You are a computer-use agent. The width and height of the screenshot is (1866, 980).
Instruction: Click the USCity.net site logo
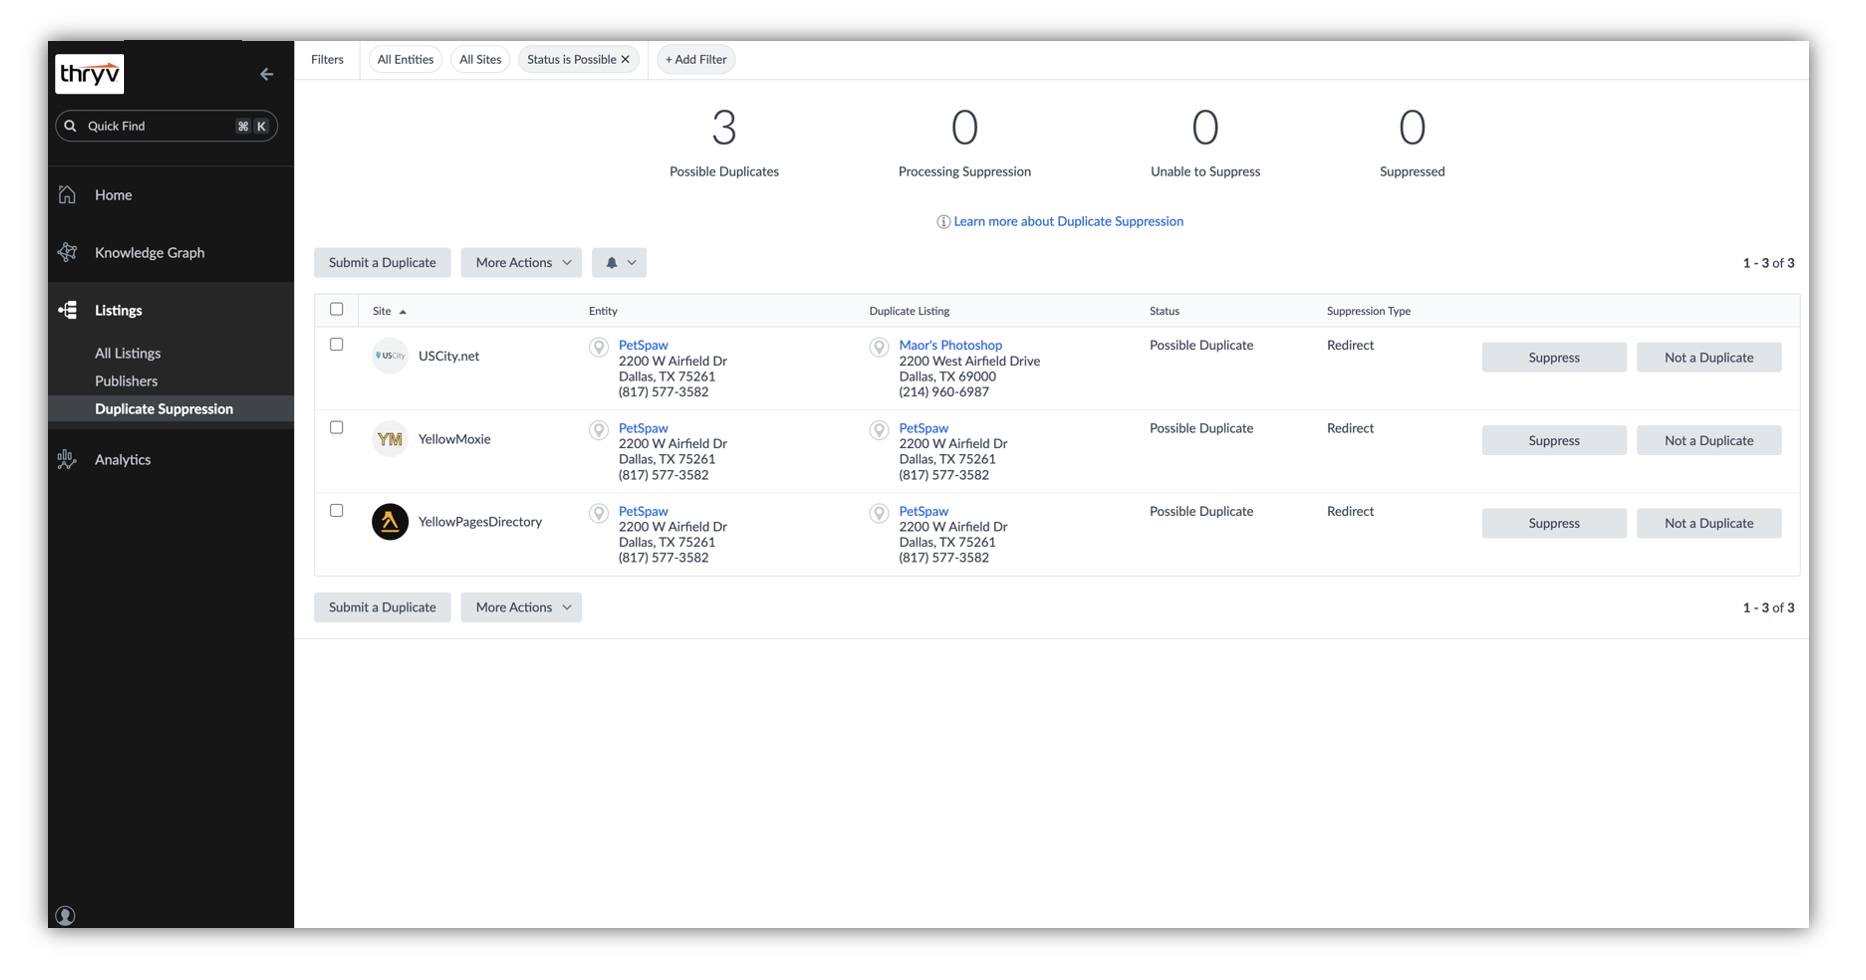coord(390,356)
